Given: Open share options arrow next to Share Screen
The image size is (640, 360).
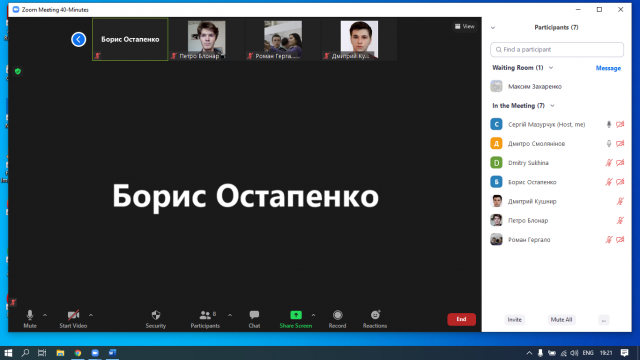Looking at the screenshot, I should pyautogui.click(x=313, y=315).
